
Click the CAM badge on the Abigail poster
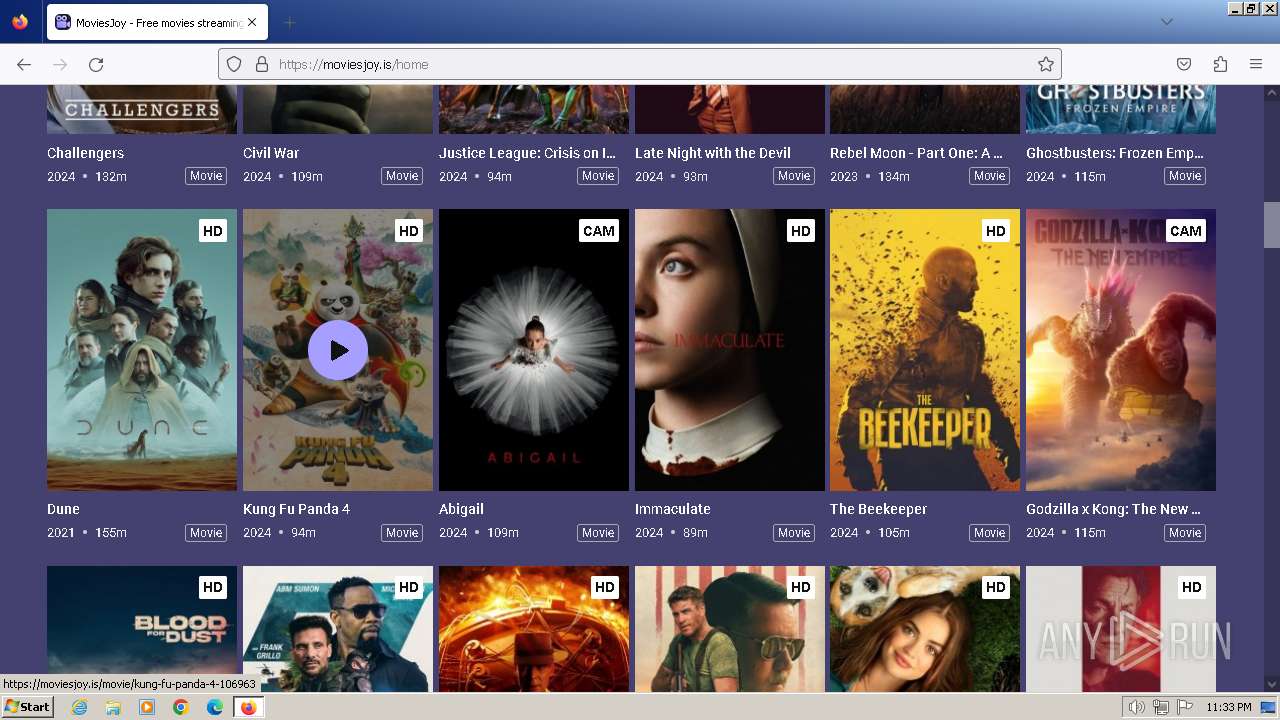598,231
